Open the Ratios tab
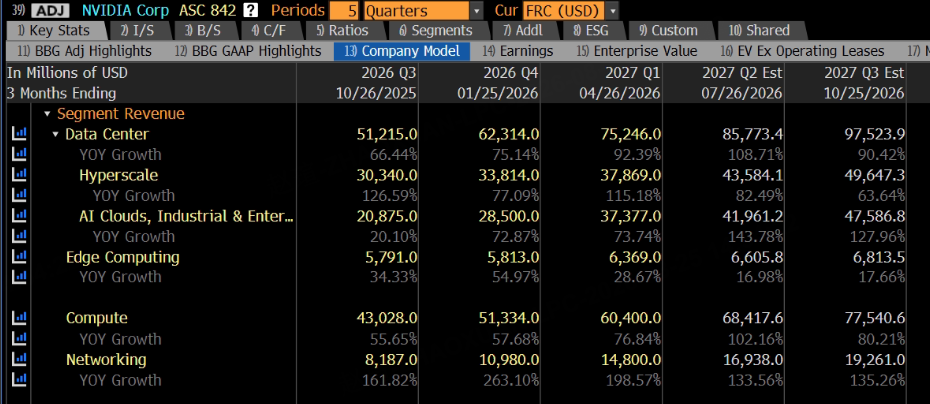The width and height of the screenshot is (930, 404). [x=342, y=30]
